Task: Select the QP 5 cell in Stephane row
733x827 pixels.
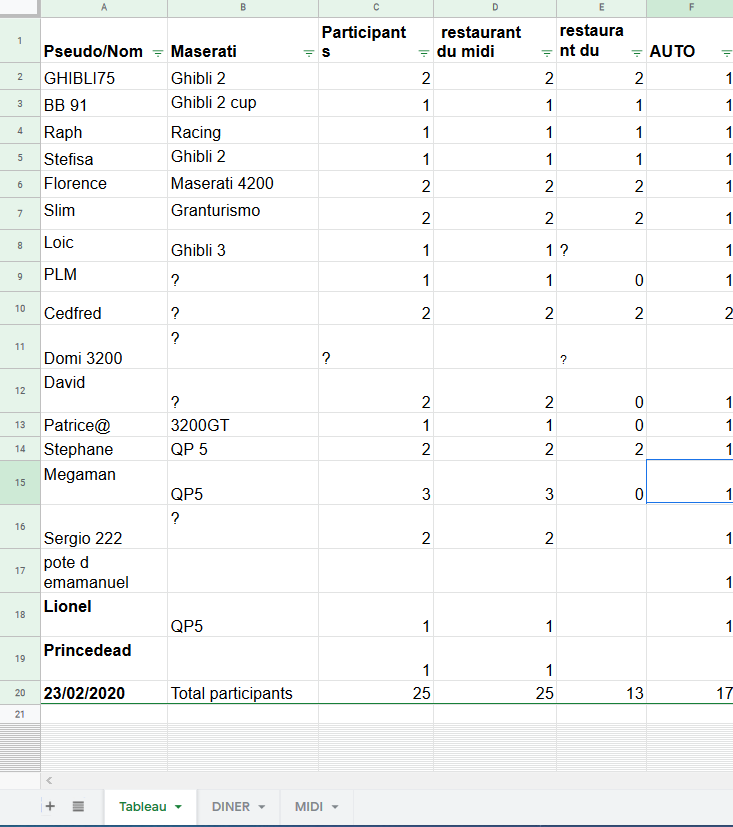Action: (x=243, y=449)
